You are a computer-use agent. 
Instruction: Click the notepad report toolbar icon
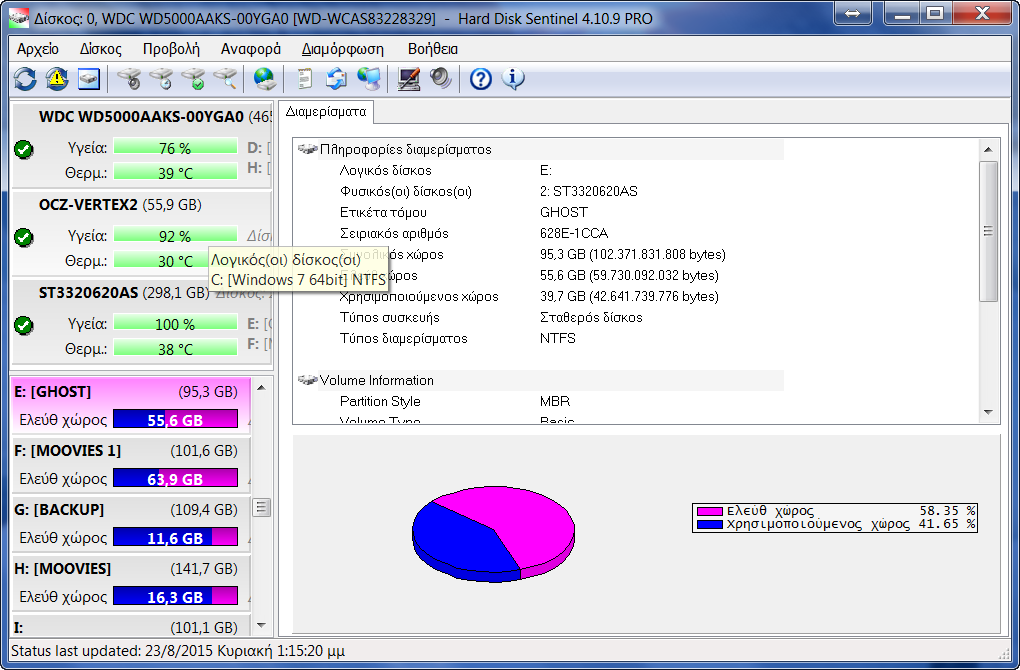(x=304, y=79)
